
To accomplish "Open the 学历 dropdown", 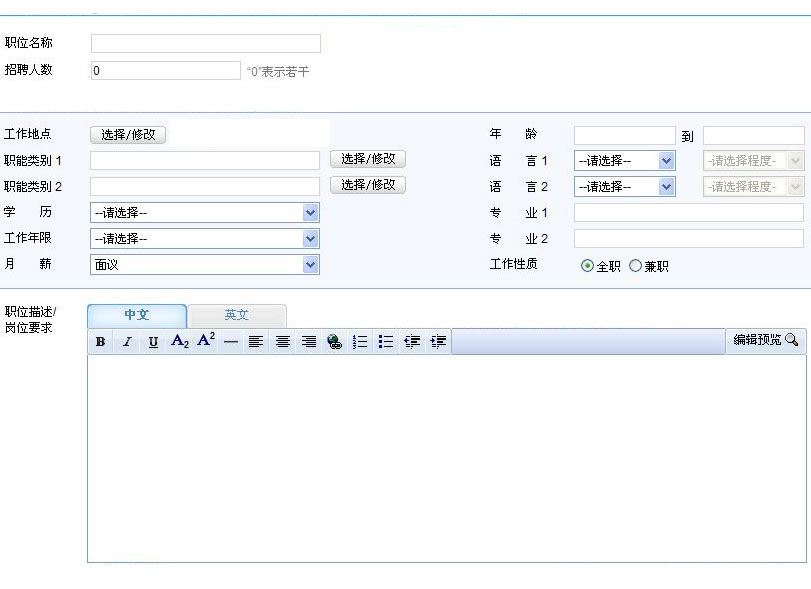I will pos(204,212).
